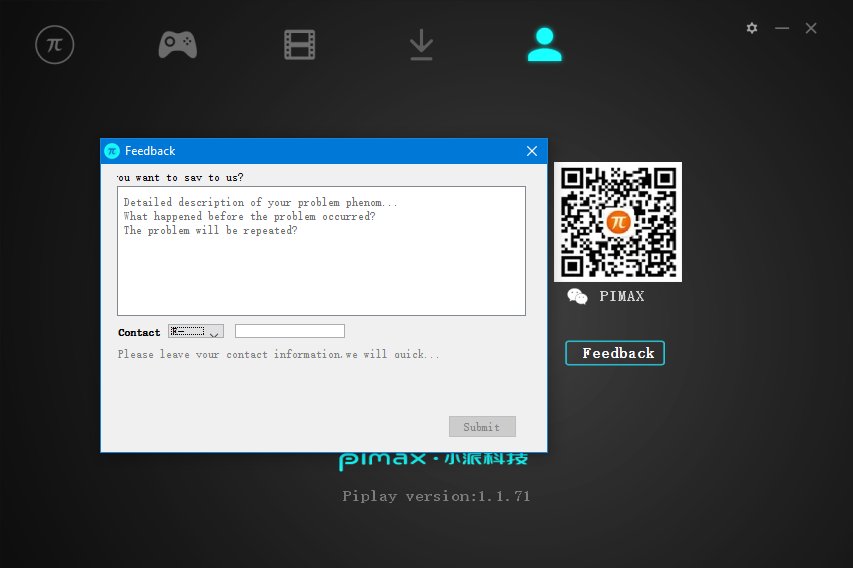The image size is (853, 568).
Task: Click the PIMAX label under QR code
Action: 622,296
